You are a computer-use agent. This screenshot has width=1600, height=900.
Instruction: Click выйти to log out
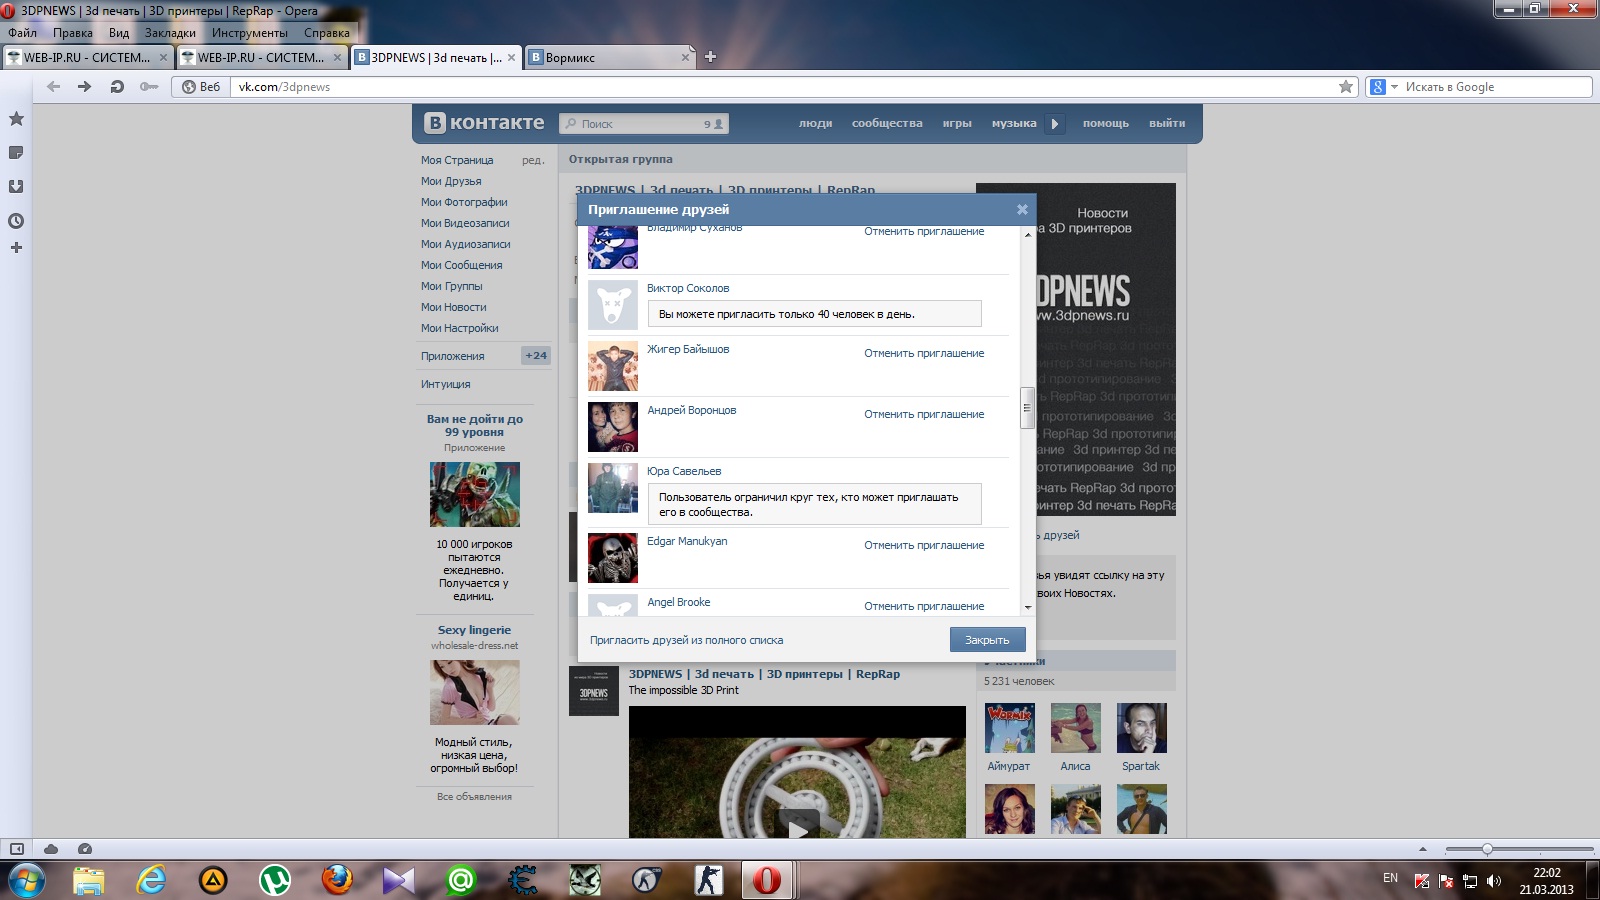pos(1167,123)
